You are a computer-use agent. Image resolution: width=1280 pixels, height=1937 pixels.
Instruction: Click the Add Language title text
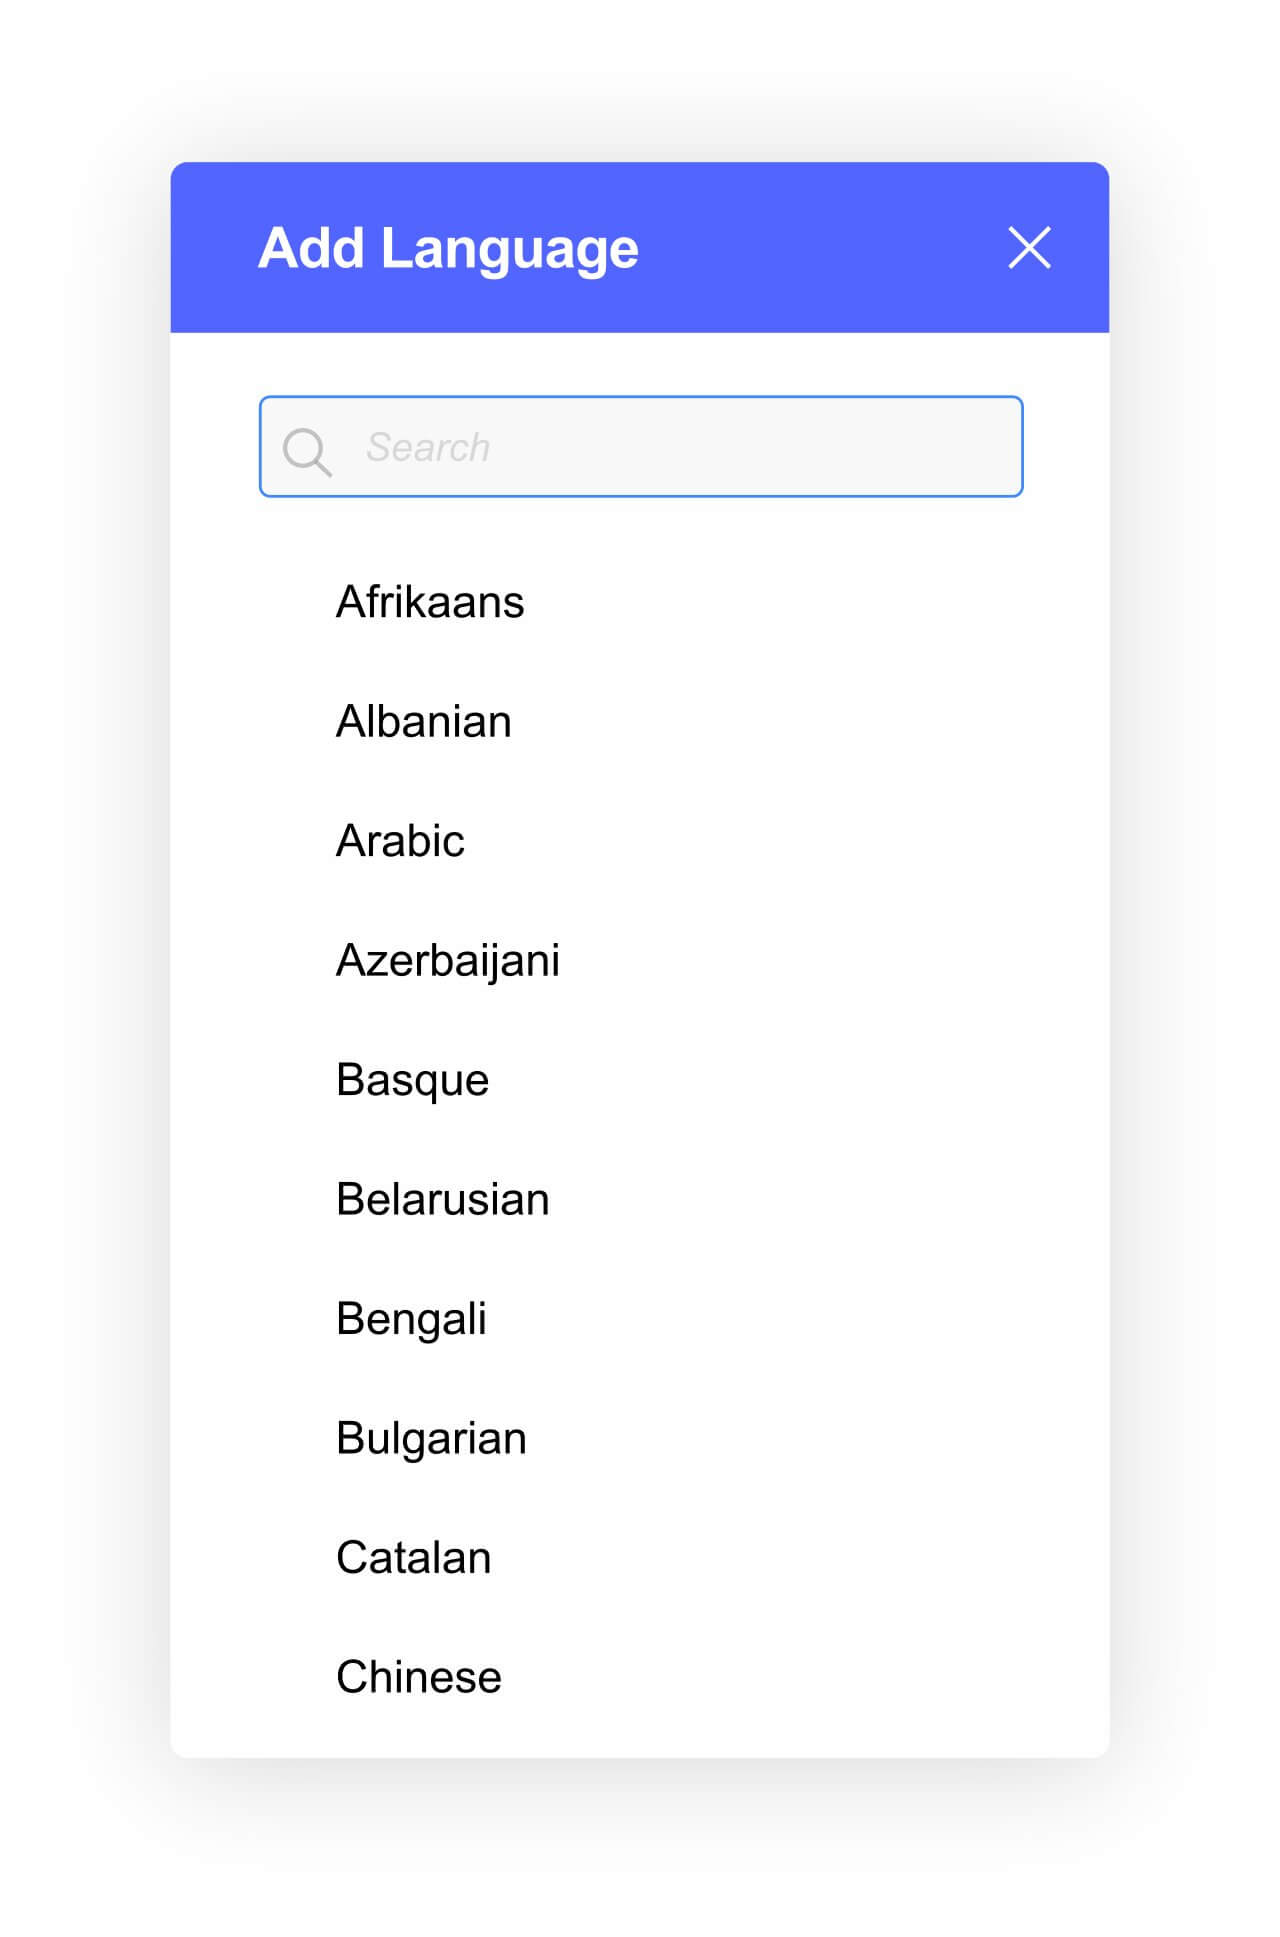(448, 248)
